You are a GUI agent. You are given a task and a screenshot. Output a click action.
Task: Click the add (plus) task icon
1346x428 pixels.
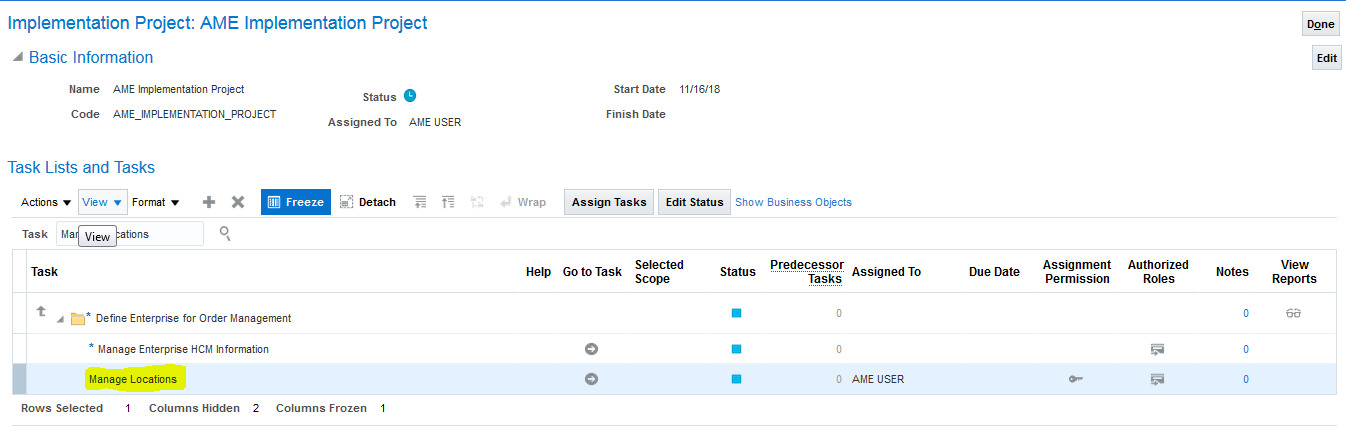coord(209,202)
